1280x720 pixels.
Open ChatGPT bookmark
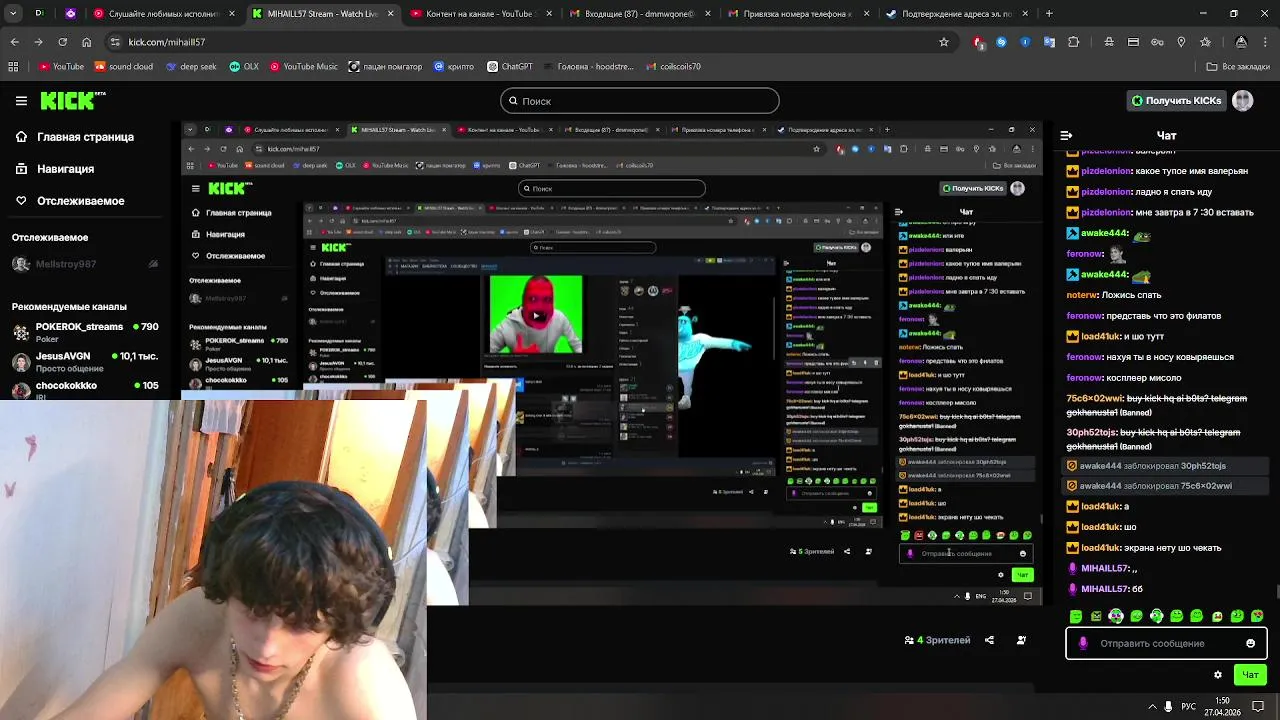(x=509, y=67)
